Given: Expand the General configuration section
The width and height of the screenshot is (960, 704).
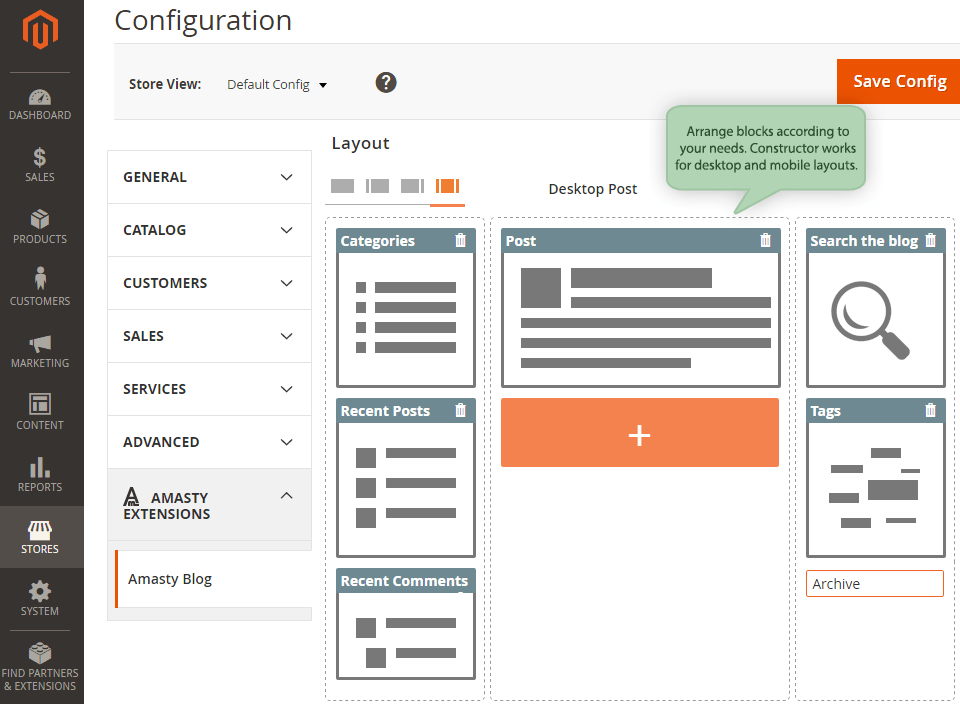Looking at the screenshot, I should click(209, 177).
